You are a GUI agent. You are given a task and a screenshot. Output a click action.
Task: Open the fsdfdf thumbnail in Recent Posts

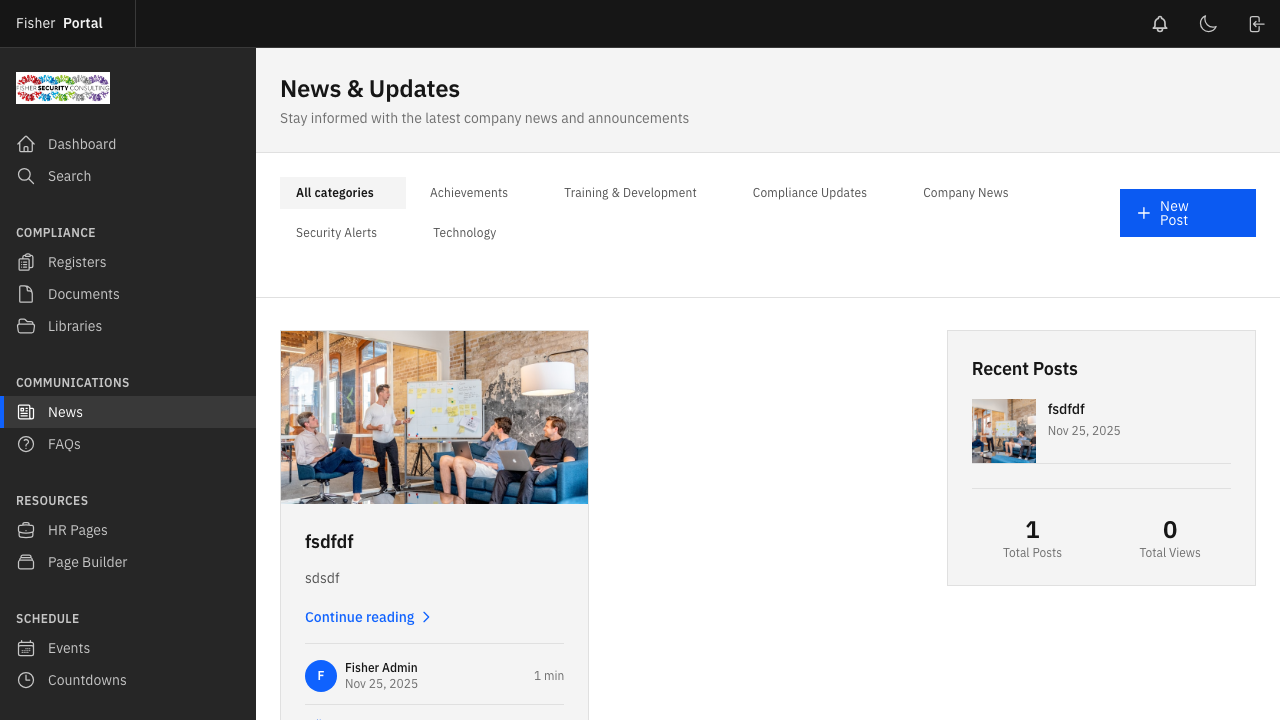pyautogui.click(x=1004, y=431)
